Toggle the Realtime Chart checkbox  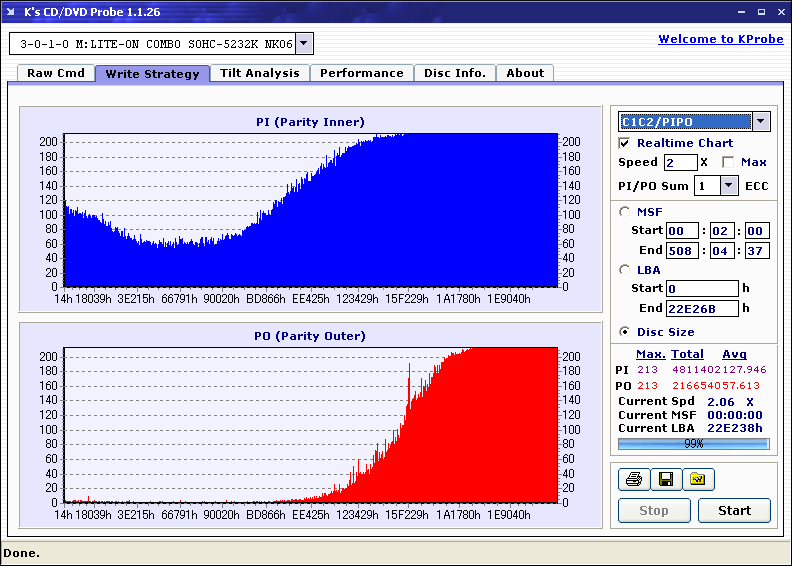tap(624, 143)
